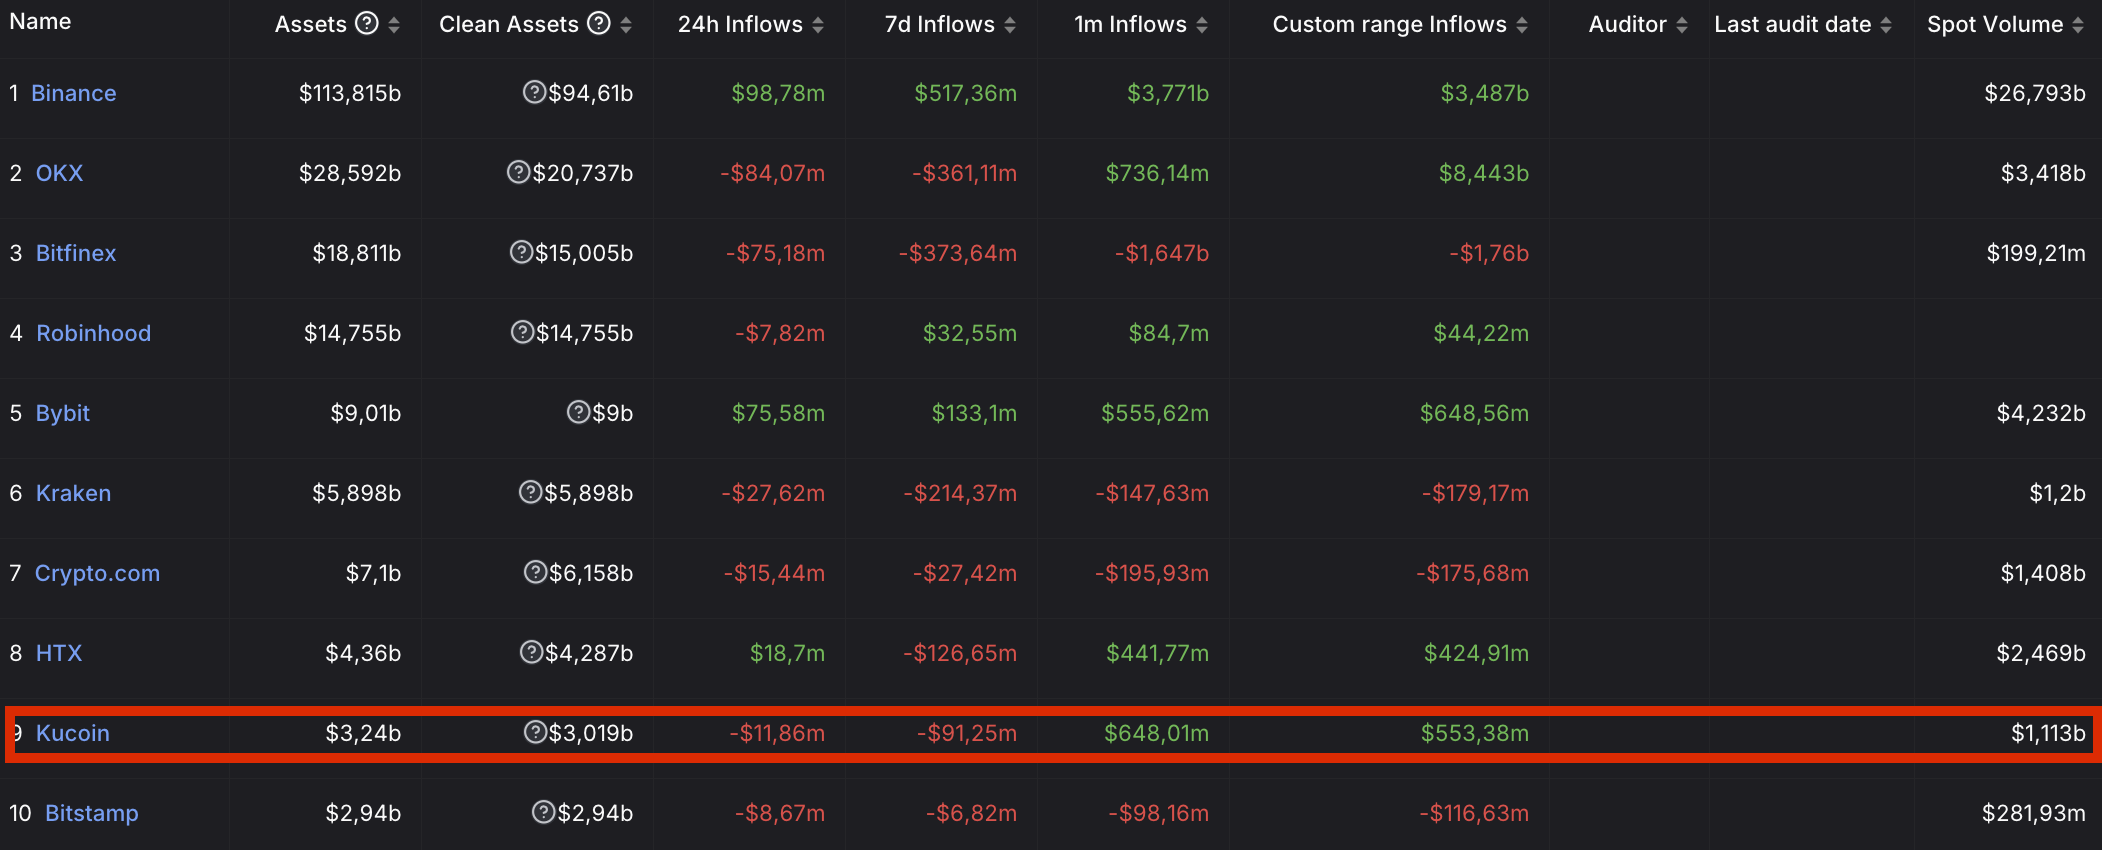Select Bitstamp custom range inflows -$116,63m

[1474, 813]
